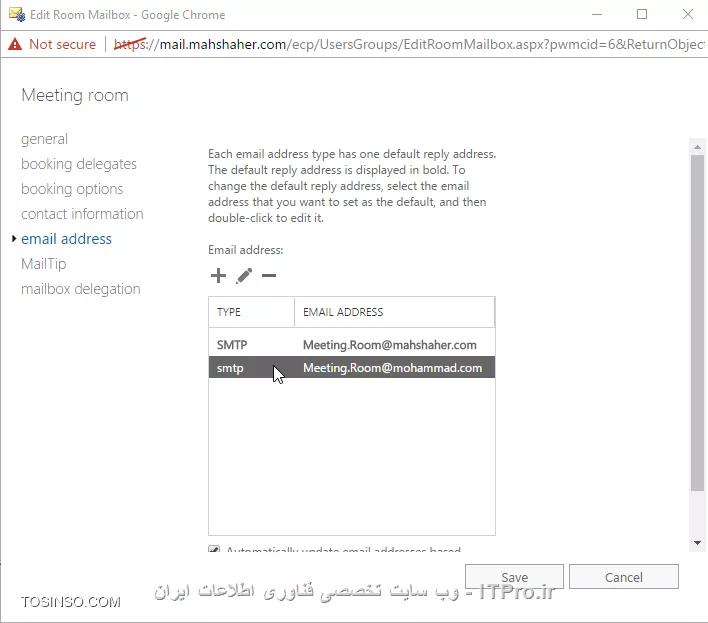
Task: Select the Meeting.Room@mohammad.com row
Action: pyautogui.click(x=352, y=367)
